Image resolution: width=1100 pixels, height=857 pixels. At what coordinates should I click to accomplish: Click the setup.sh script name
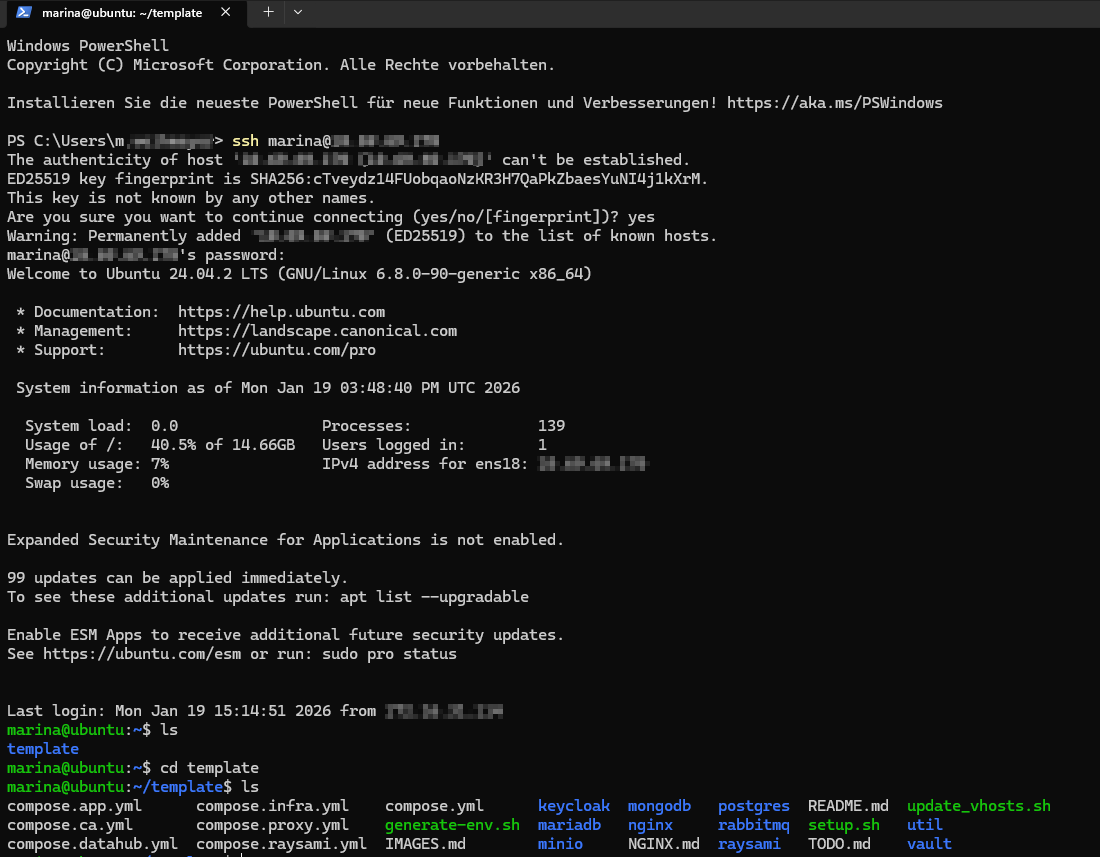coord(843,824)
